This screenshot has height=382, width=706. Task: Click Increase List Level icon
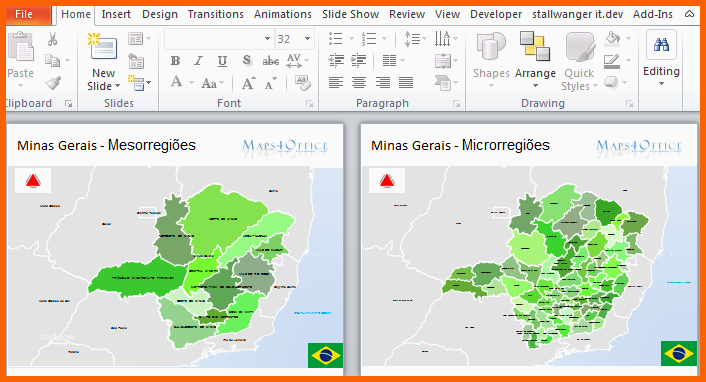click(x=359, y=60)
